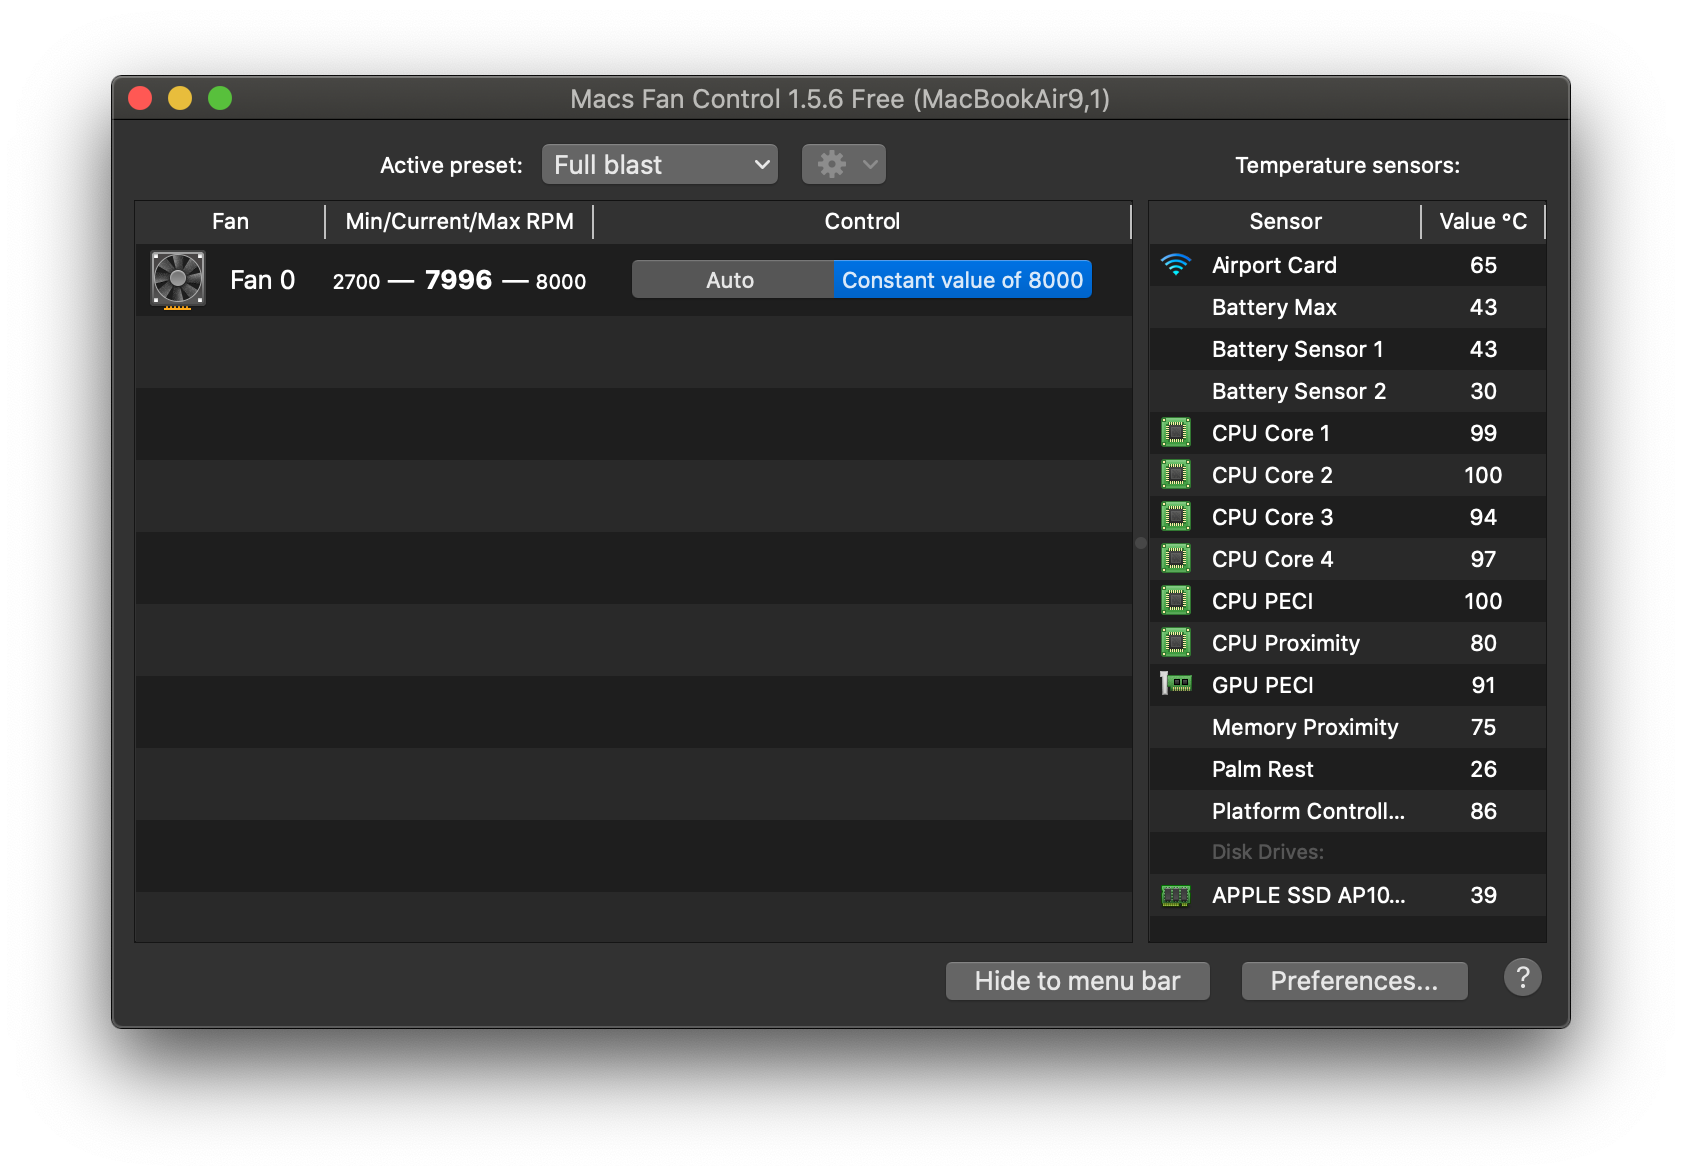Select the Platform Controll... sensor row
This screenshot has width=1682, height=1176.
[1348, 811]
